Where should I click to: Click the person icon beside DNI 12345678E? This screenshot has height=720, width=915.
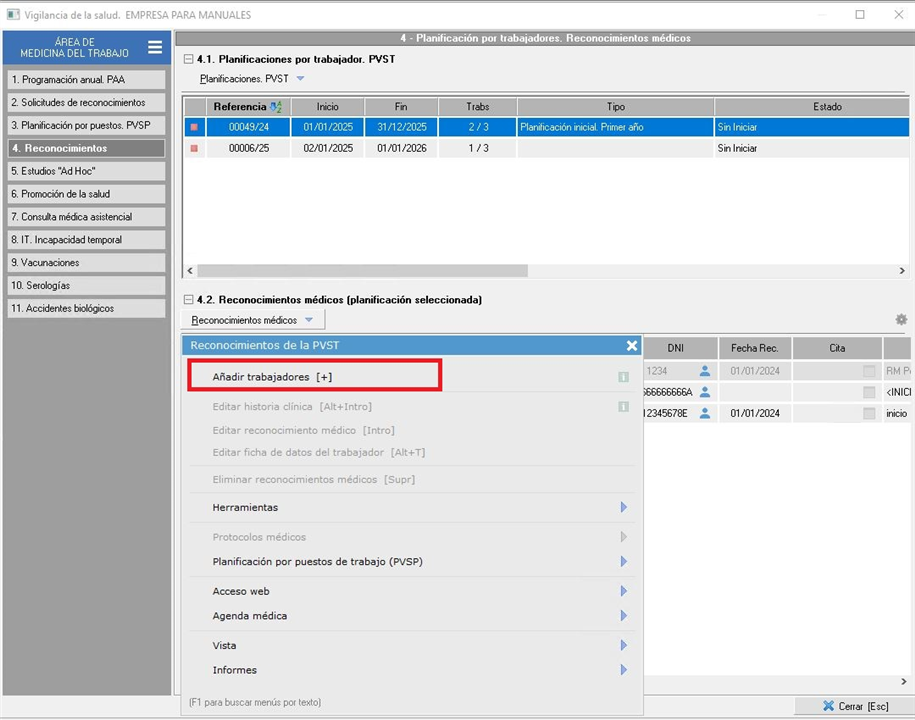705,413
